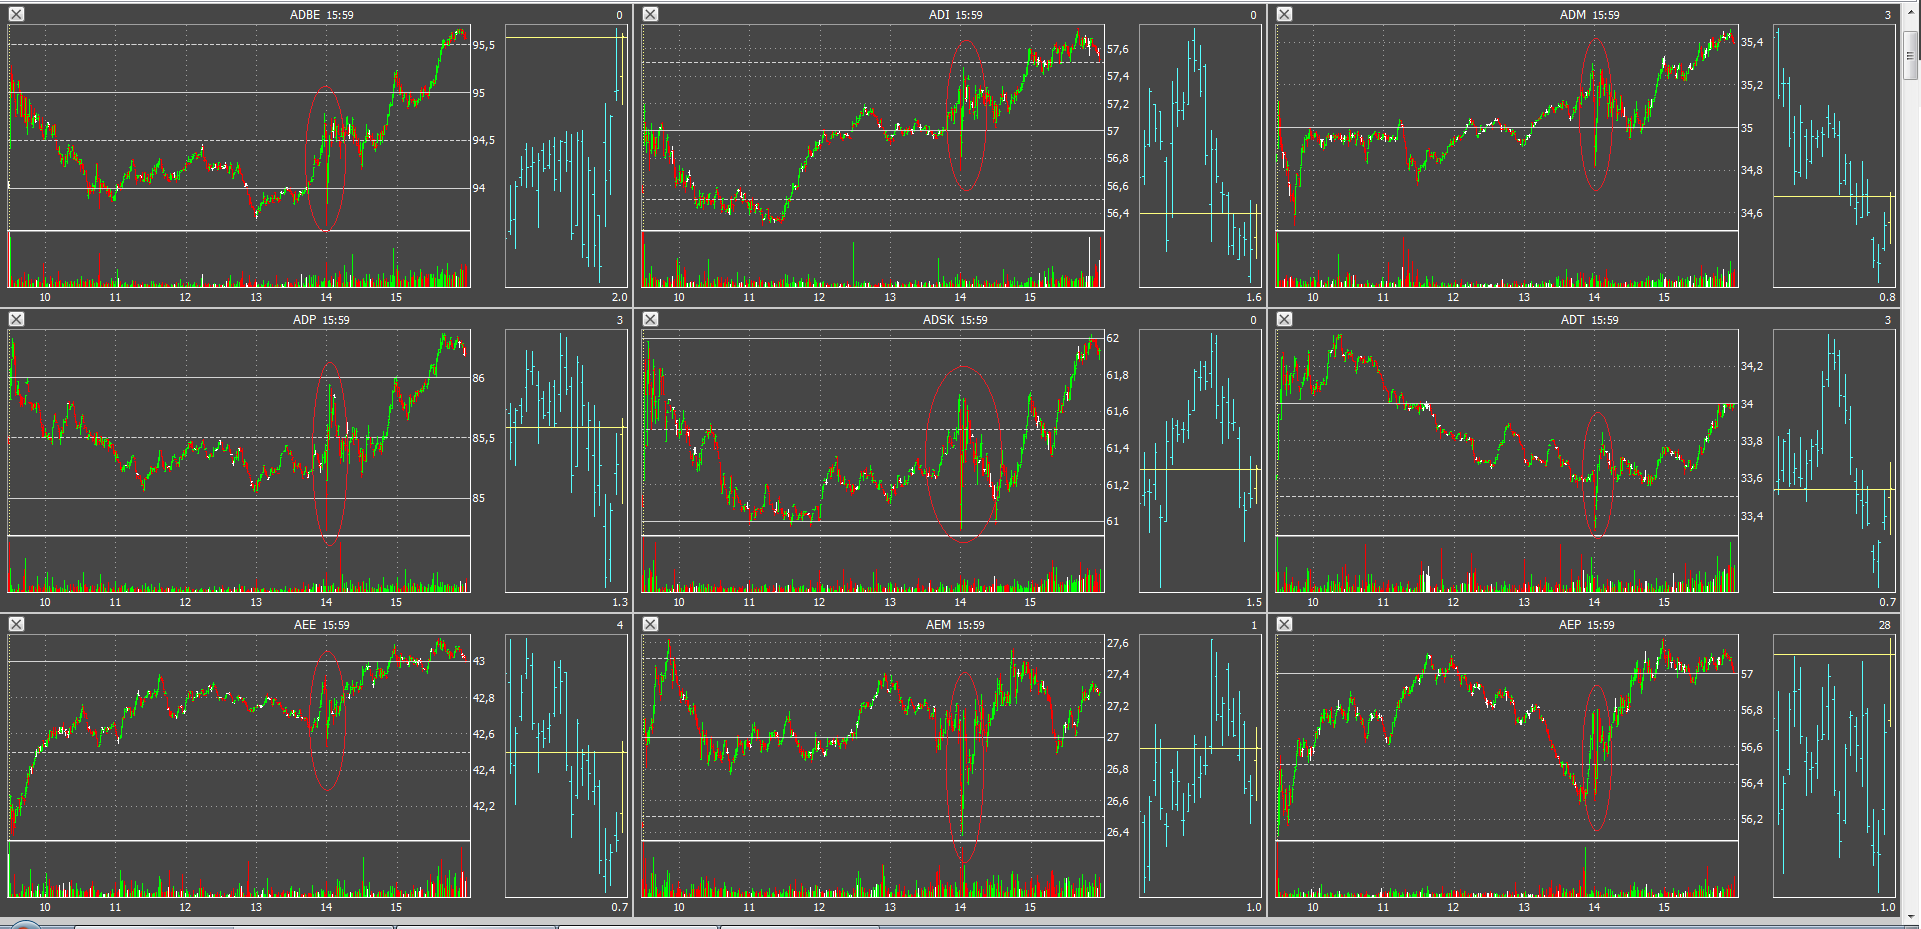Click the 85,5 price label on ADP
This screenshot has height=929, width=1921.
tap(484, 438)
